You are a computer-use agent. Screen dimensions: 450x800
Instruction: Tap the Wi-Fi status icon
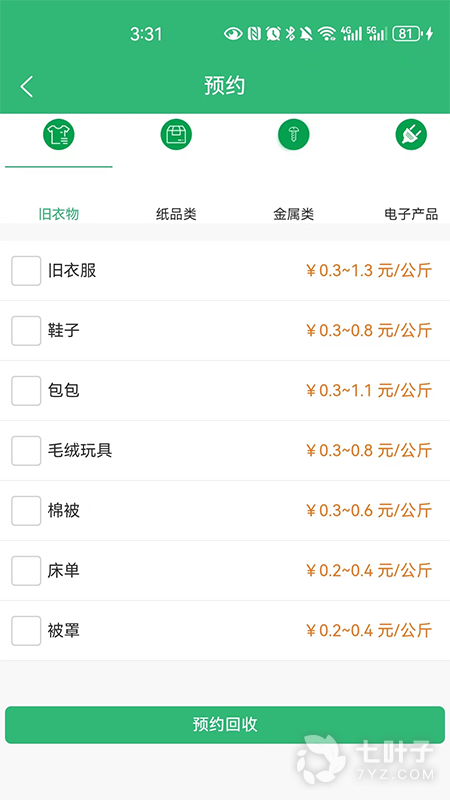tap(326, 34)
